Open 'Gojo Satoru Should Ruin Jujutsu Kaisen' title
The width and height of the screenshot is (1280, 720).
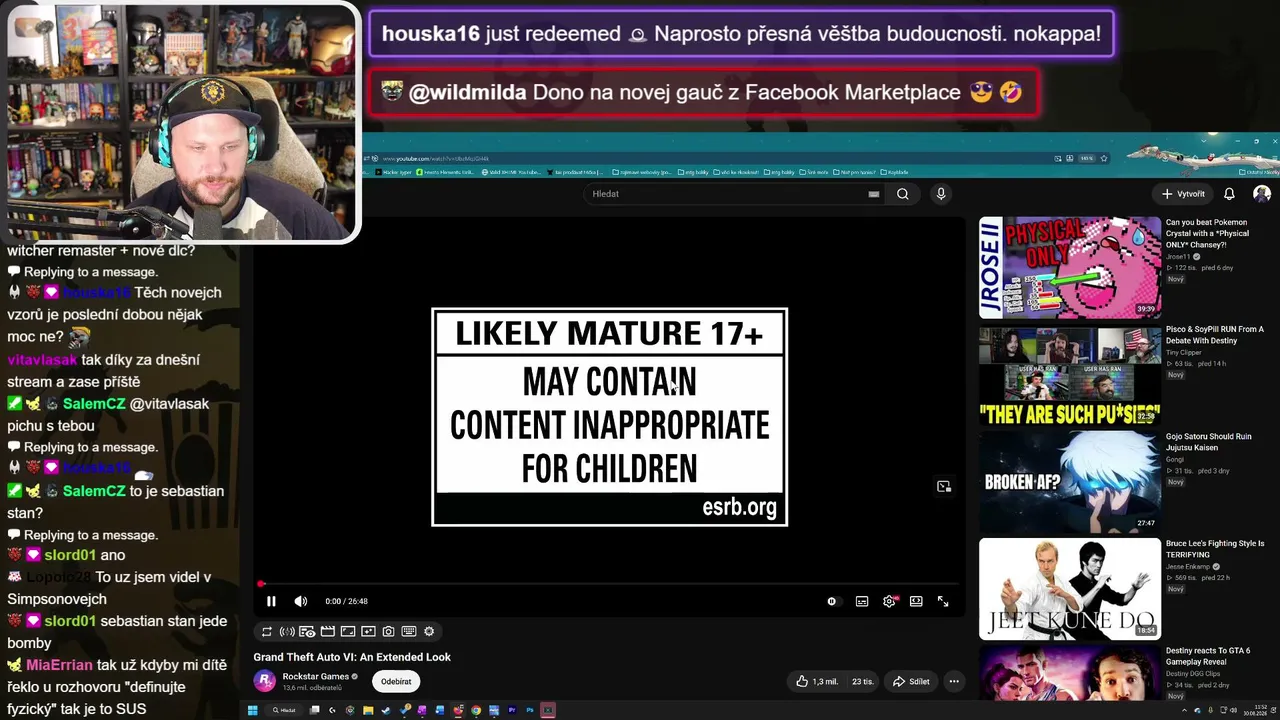tap(1209, 442)
